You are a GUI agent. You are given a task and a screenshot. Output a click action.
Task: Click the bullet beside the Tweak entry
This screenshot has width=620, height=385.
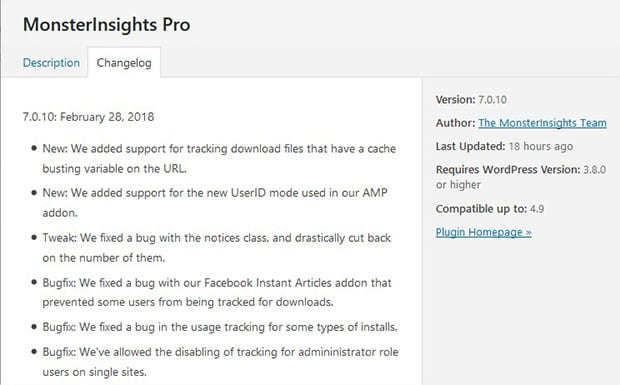34,238
